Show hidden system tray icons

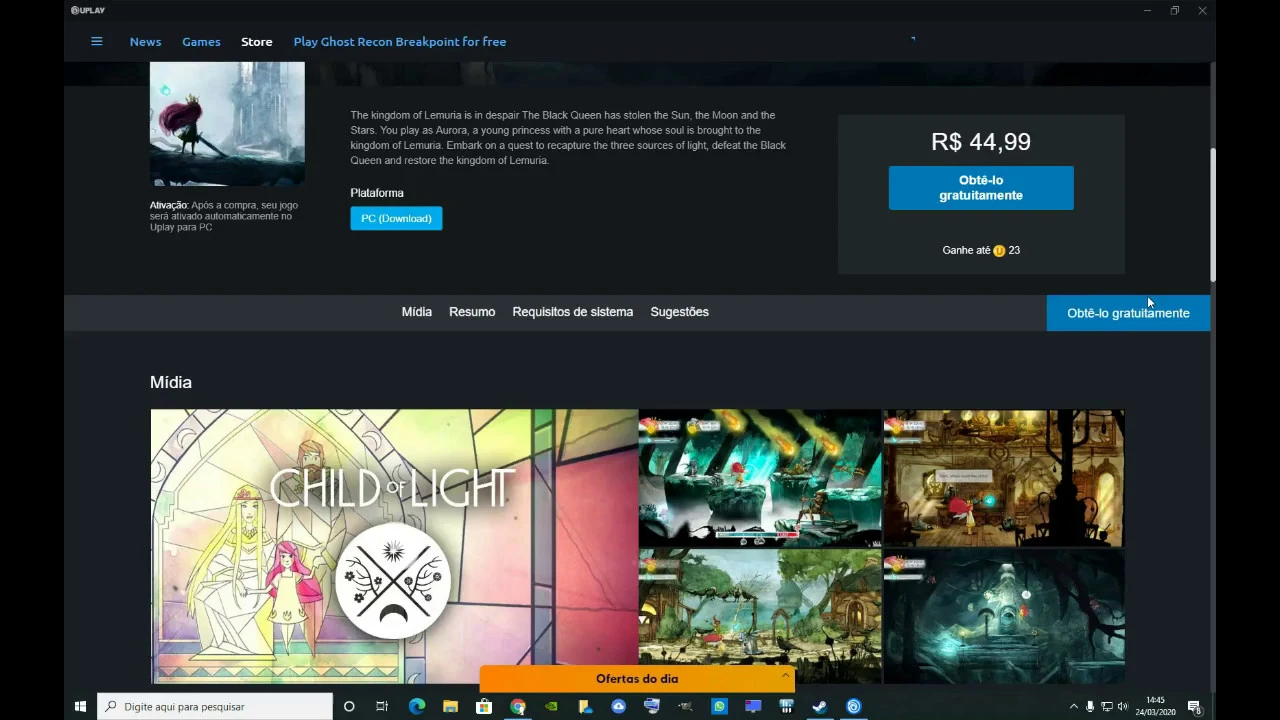click(1074, 706)
